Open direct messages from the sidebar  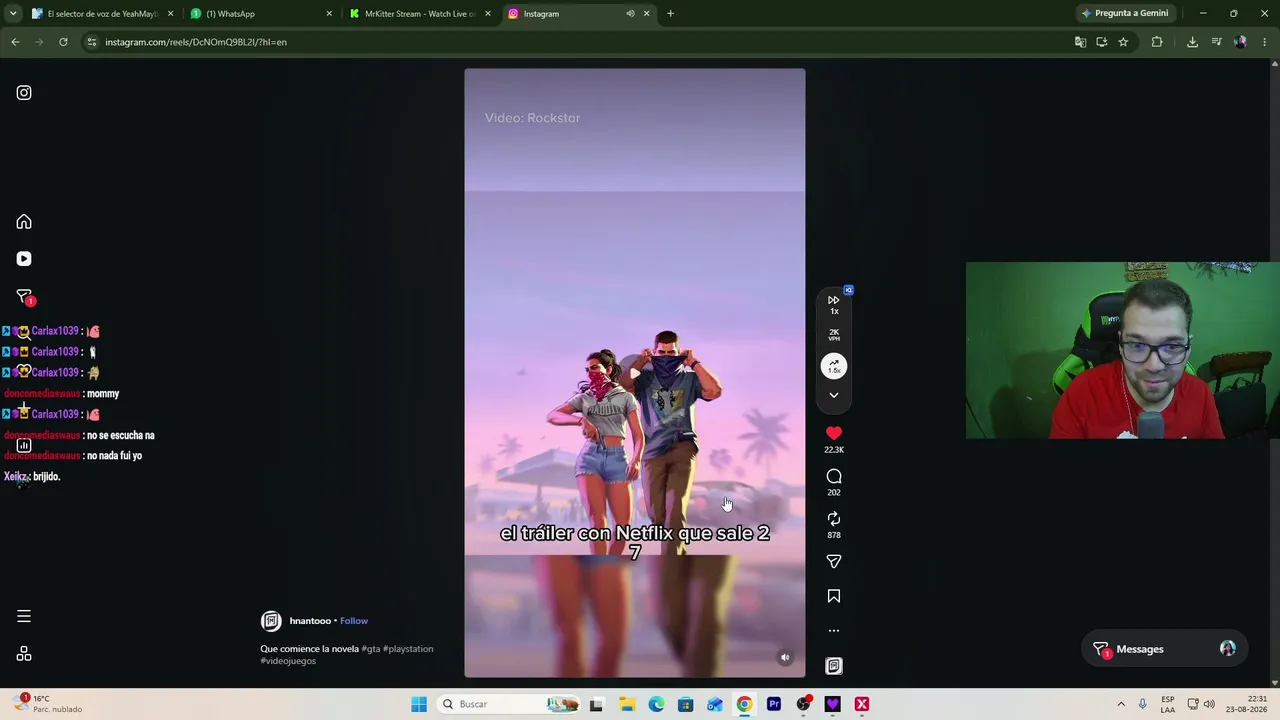tap(24, 297)
